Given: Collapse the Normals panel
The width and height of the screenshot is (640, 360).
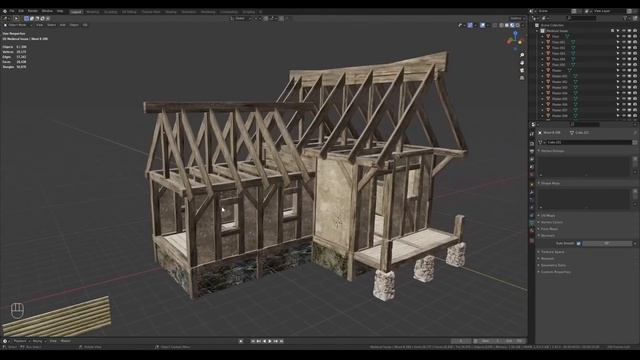Looking at the screenshot, I should (x=547, y=236).
